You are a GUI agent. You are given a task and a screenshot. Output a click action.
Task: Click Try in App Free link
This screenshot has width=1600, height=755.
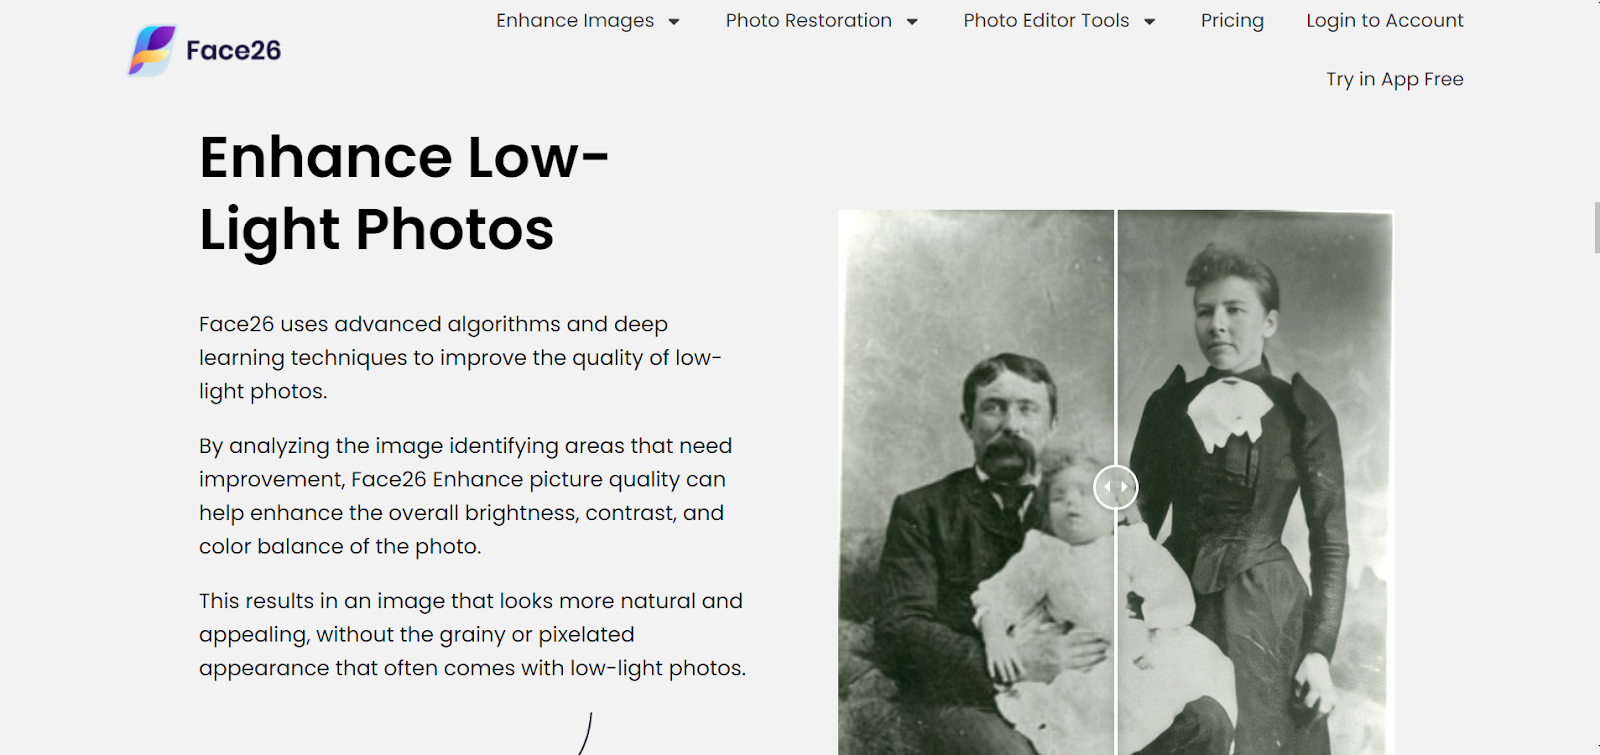1395,79
